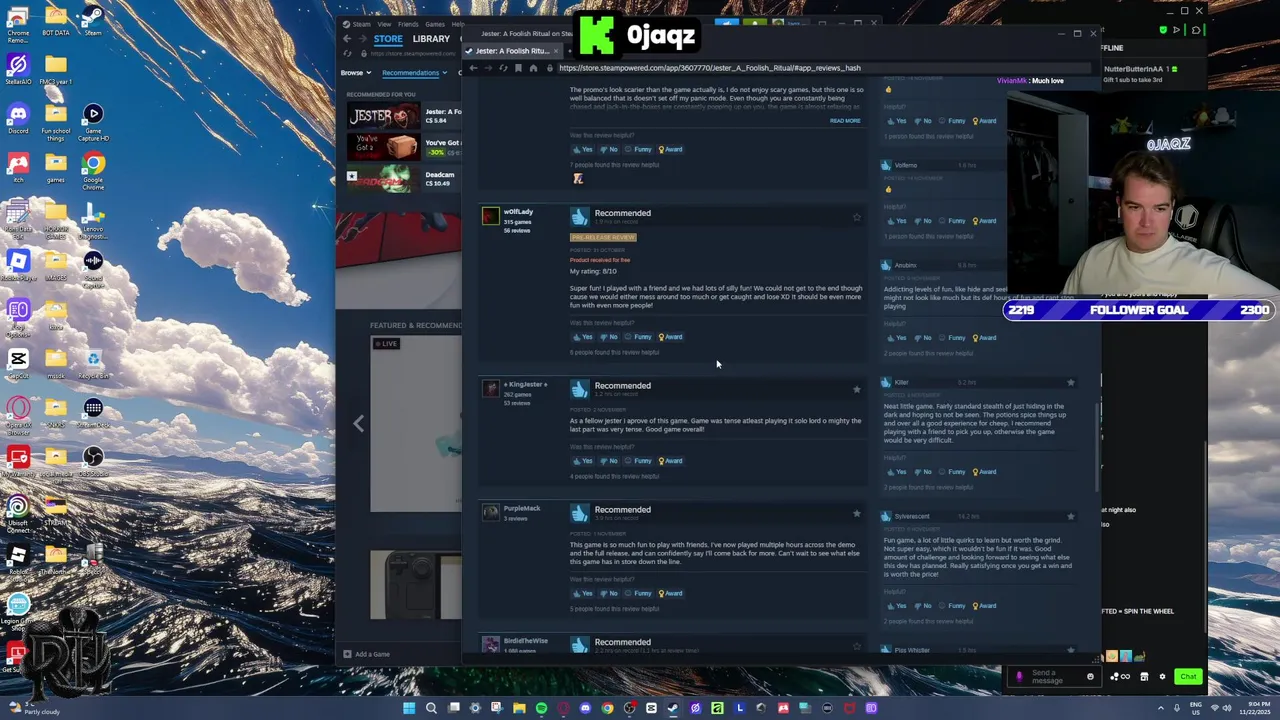The height and width of the screenshot is (720, 1280).
Task: Open Windows Start menu
Action: (x=409, y=708)
